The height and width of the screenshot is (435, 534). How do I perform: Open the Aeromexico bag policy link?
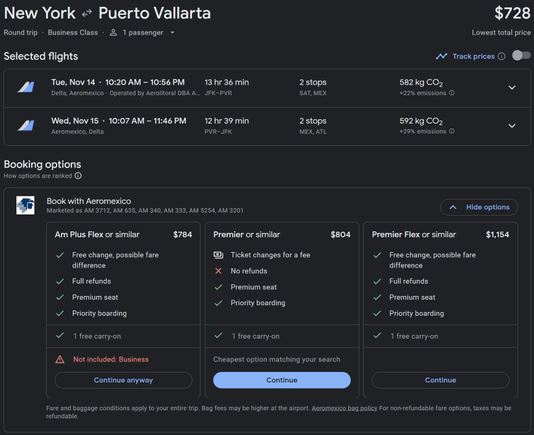(344, 408)
